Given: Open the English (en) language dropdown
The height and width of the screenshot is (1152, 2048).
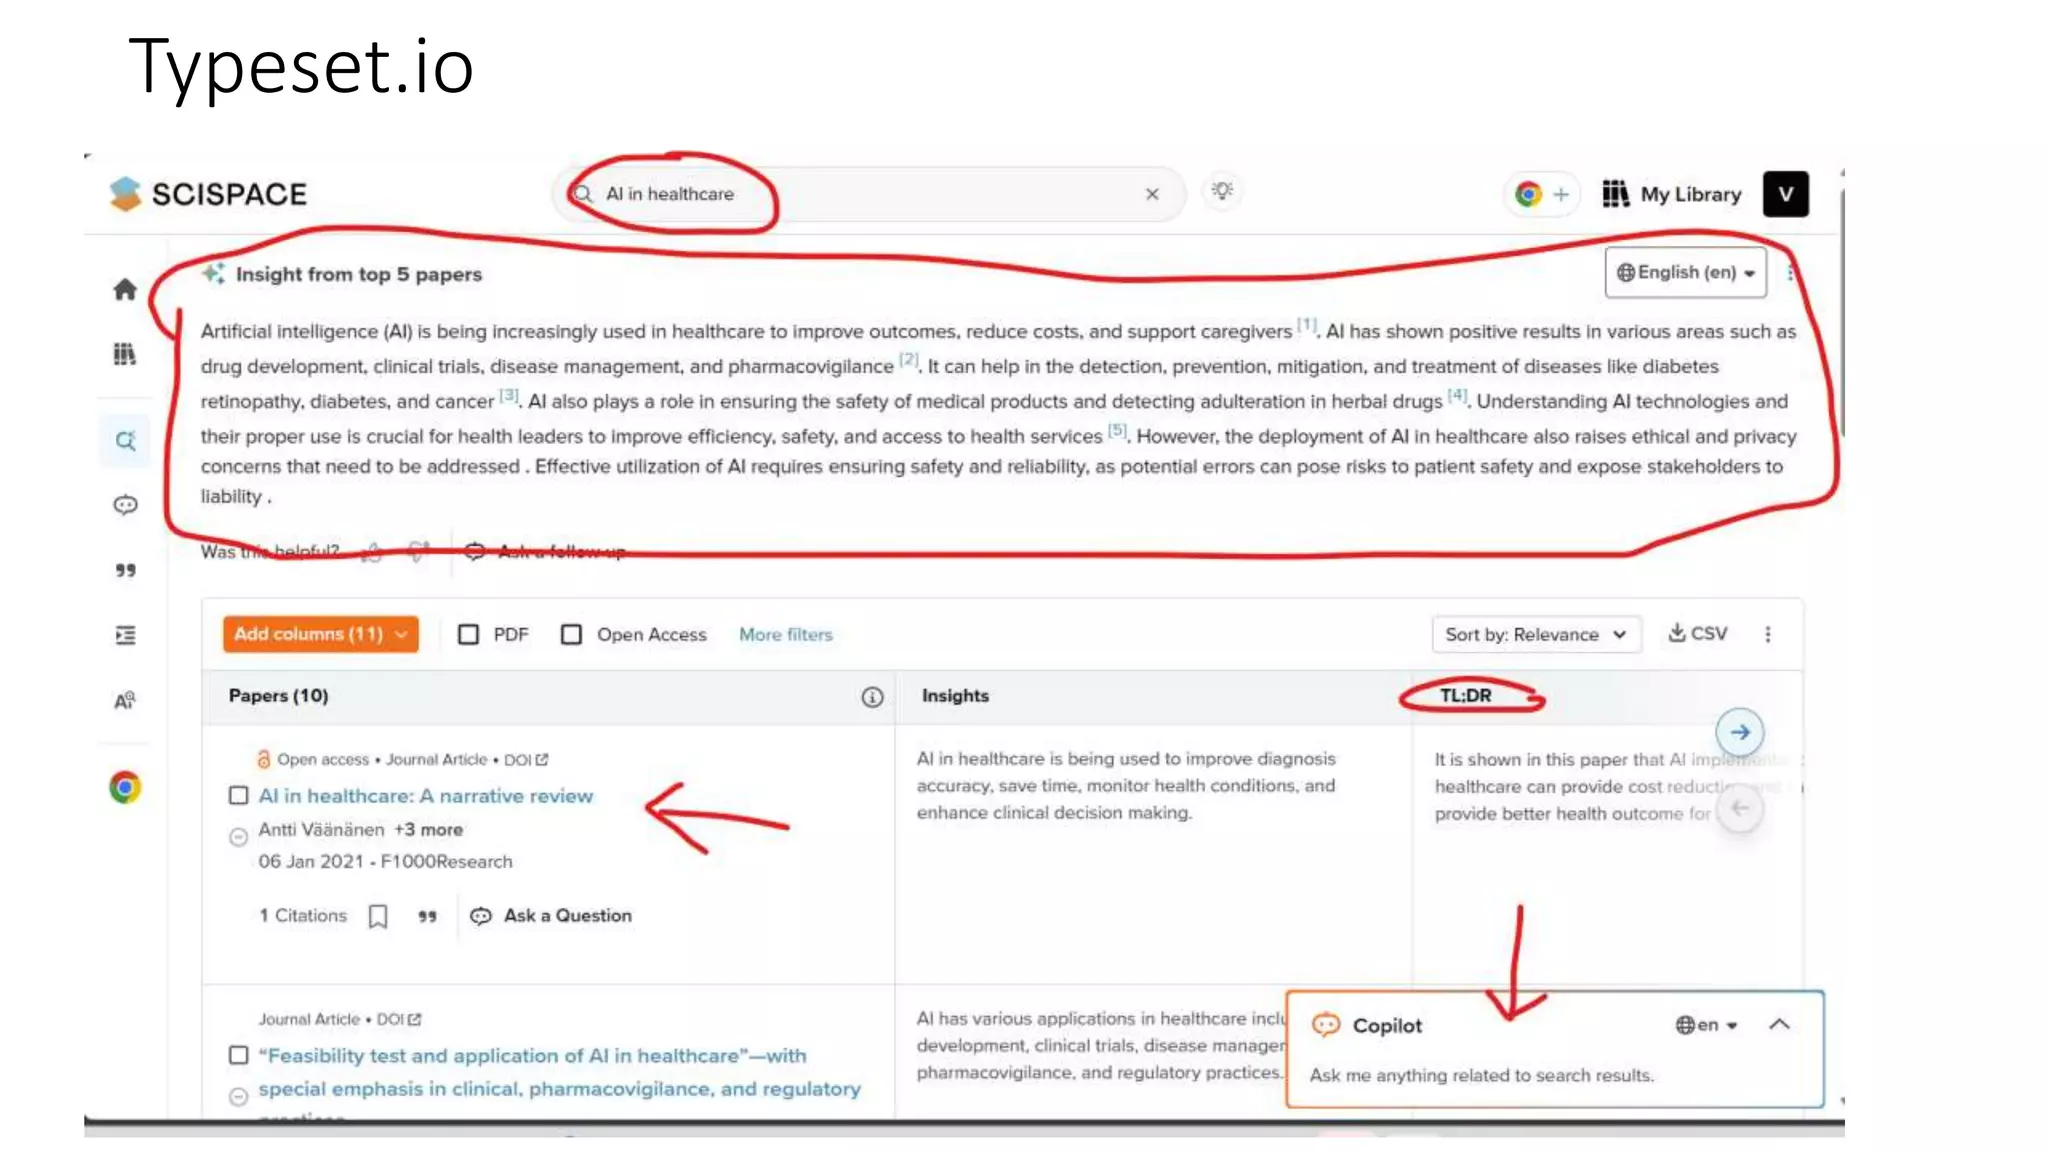Looking at the screenshot, I should [x=1686, y=272].
